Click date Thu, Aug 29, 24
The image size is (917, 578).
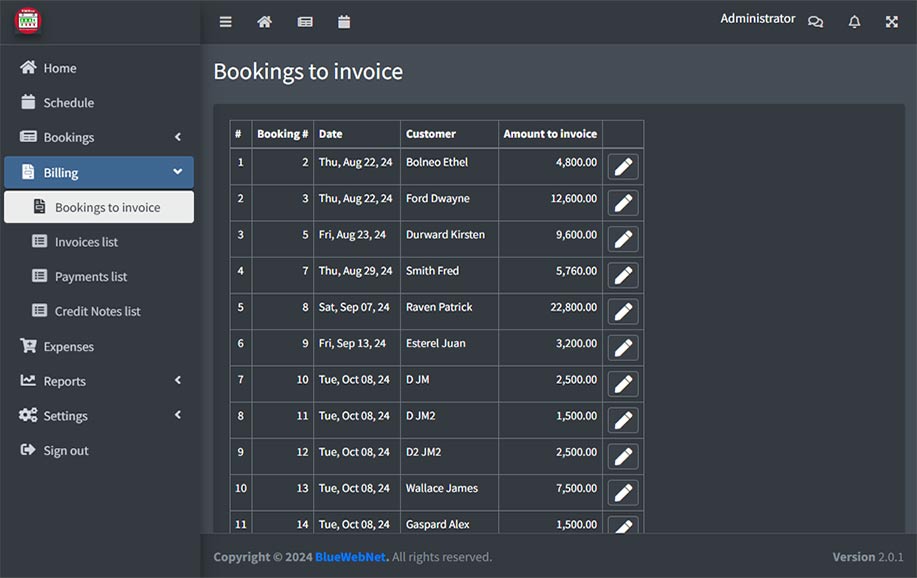pyautogui.click(x=356, y=271)
